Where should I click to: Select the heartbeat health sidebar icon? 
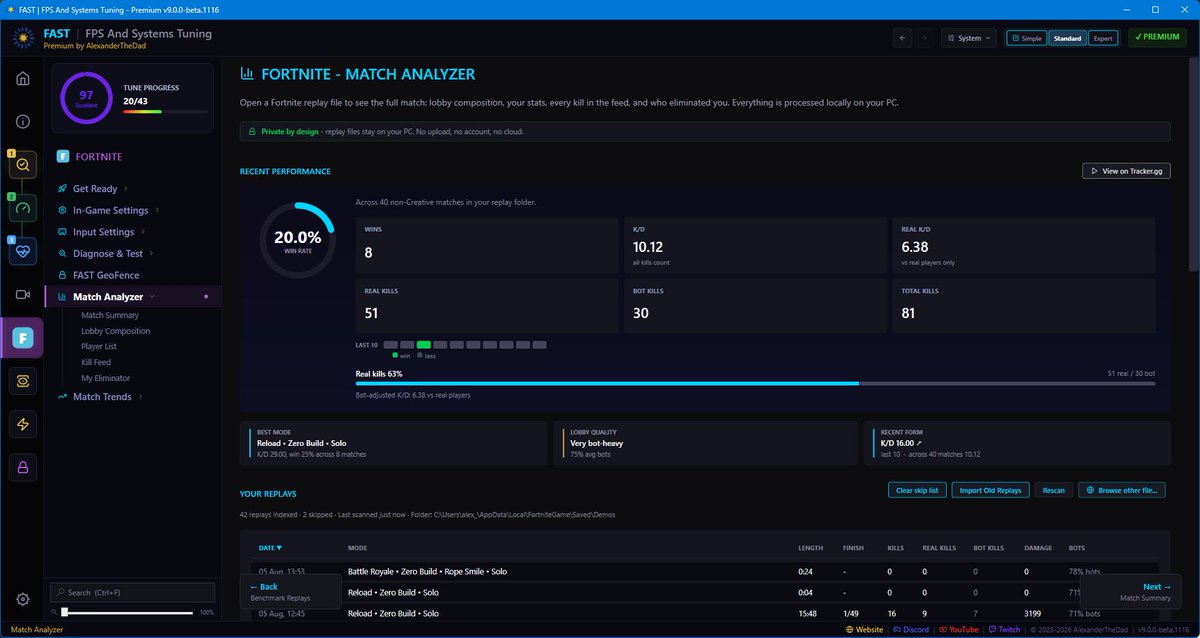tap(23, 251)
